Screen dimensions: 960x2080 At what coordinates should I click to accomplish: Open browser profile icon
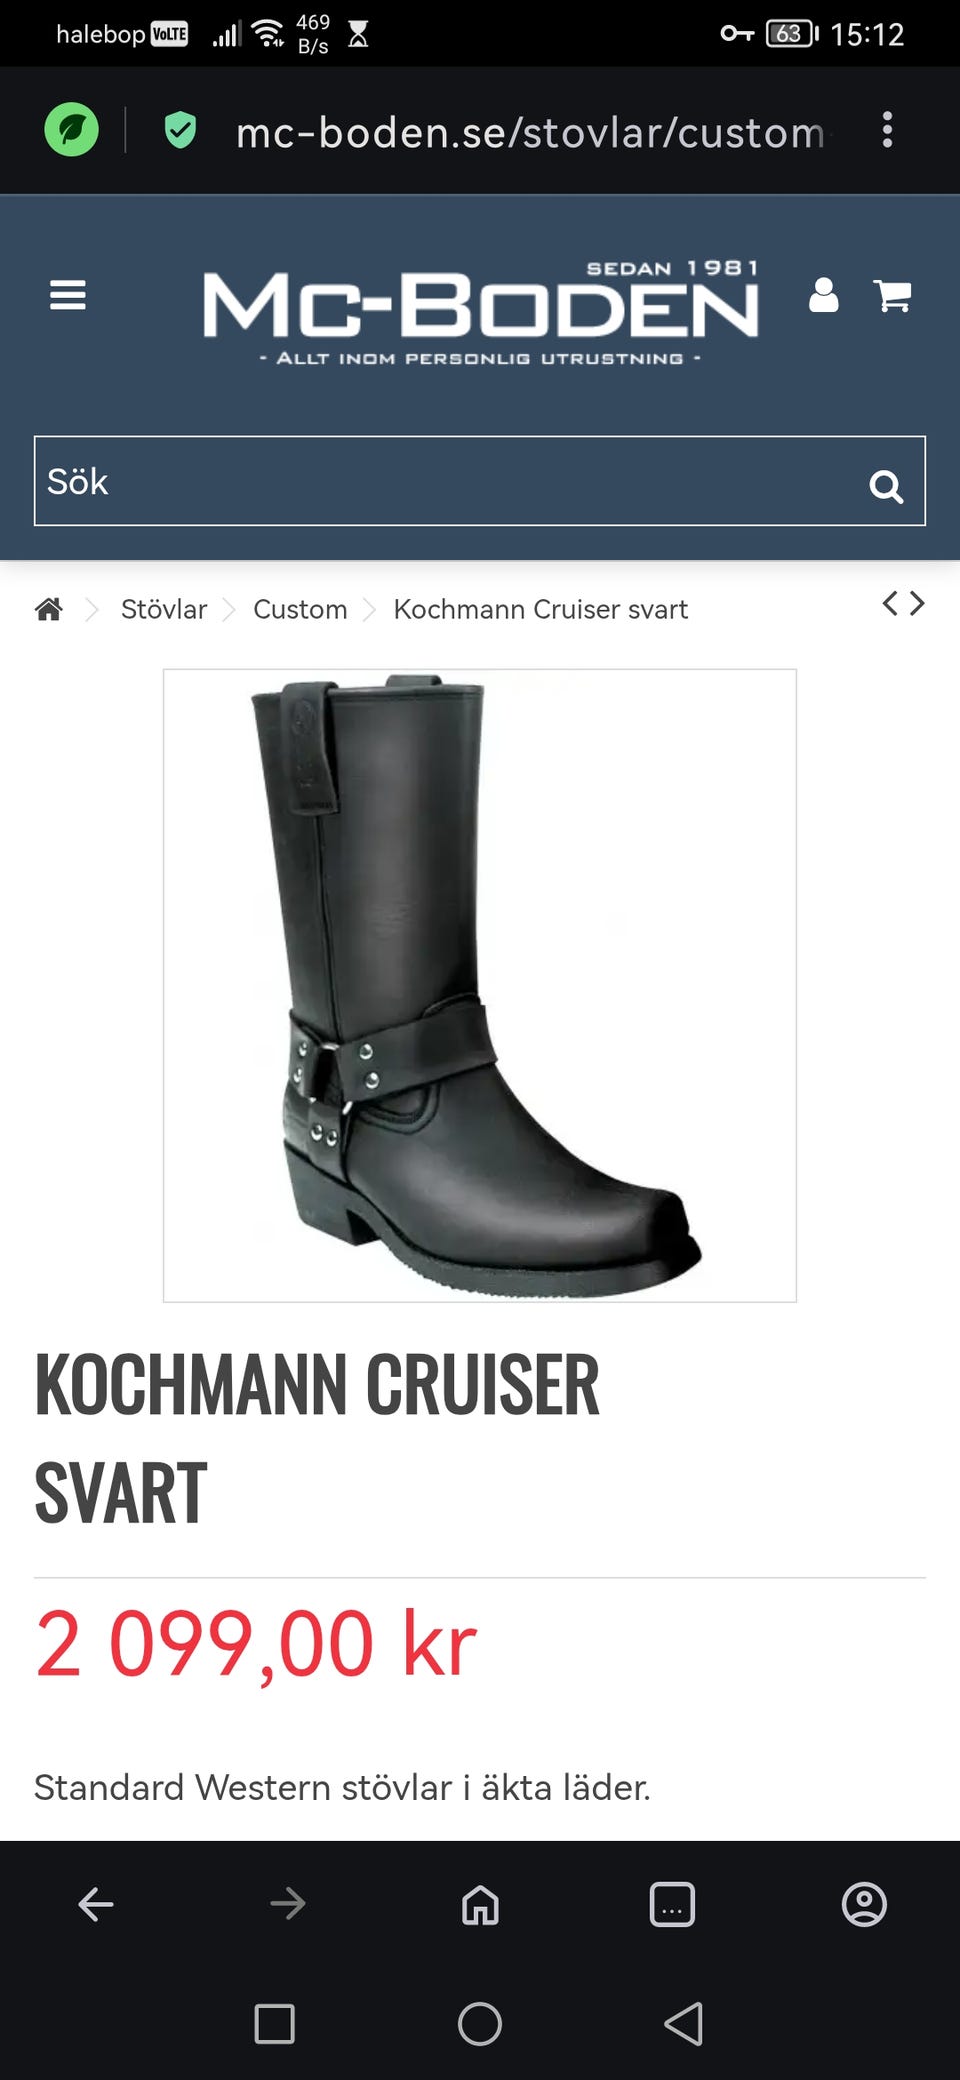pyautogui.click(x=864, y=1904)
